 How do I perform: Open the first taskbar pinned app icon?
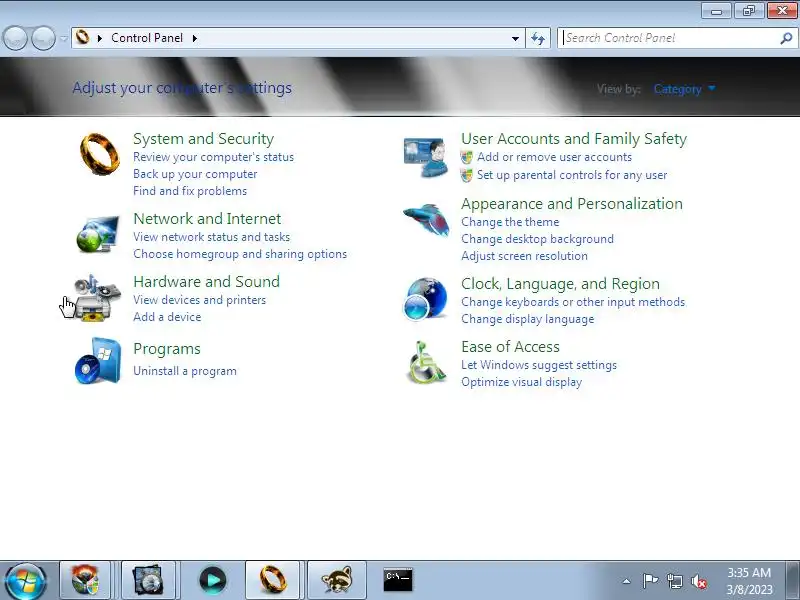click(85, 580)
